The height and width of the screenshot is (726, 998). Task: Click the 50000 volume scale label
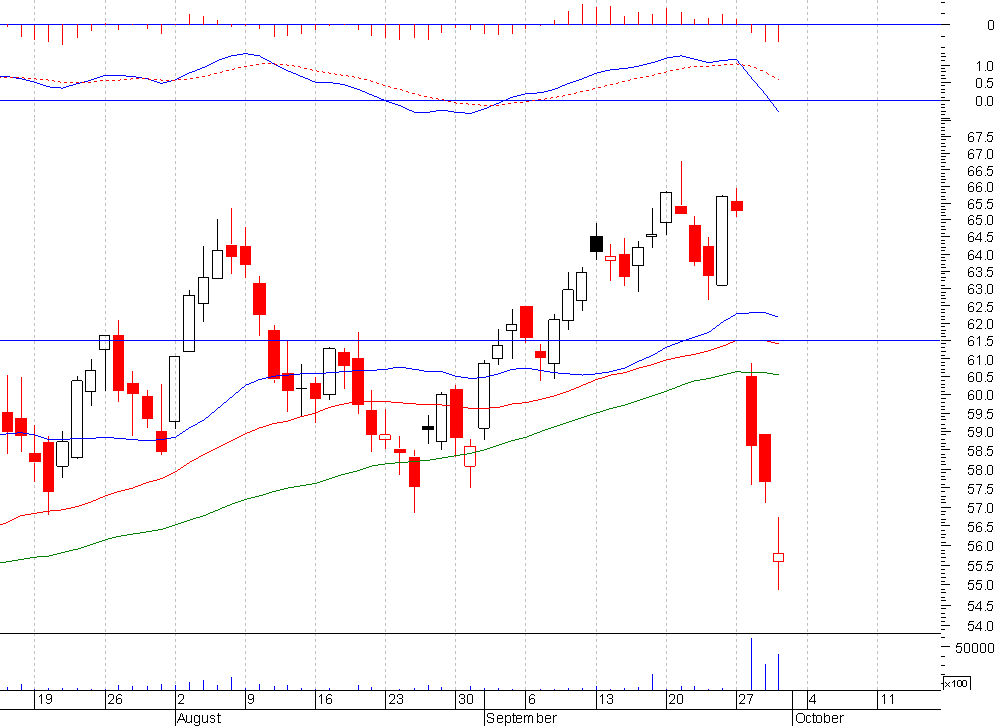point(974,648)
